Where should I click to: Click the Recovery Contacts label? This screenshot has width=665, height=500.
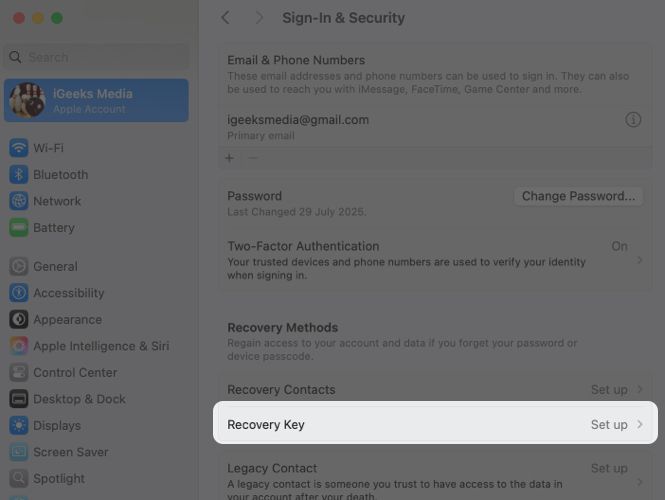pyautogui.click(x=281, y=390)
